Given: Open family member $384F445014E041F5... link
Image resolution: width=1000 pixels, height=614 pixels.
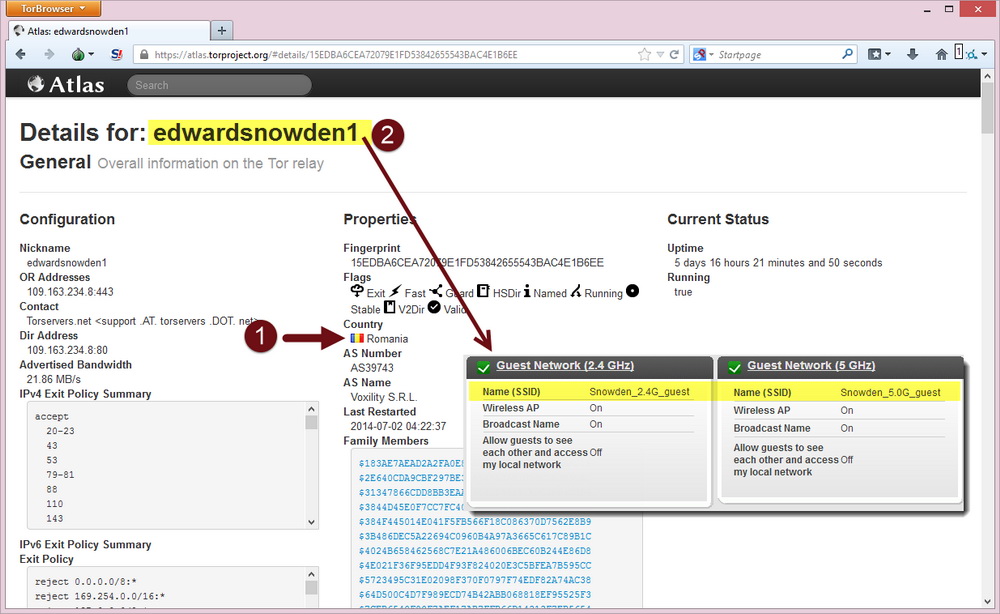Looking at the screenshot, I should [x=475, y=522].
